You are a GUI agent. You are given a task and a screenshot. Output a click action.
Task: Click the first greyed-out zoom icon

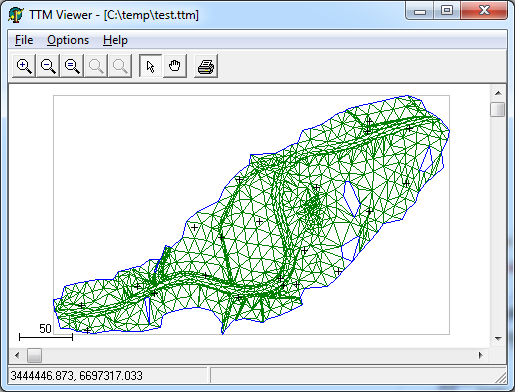96,66
